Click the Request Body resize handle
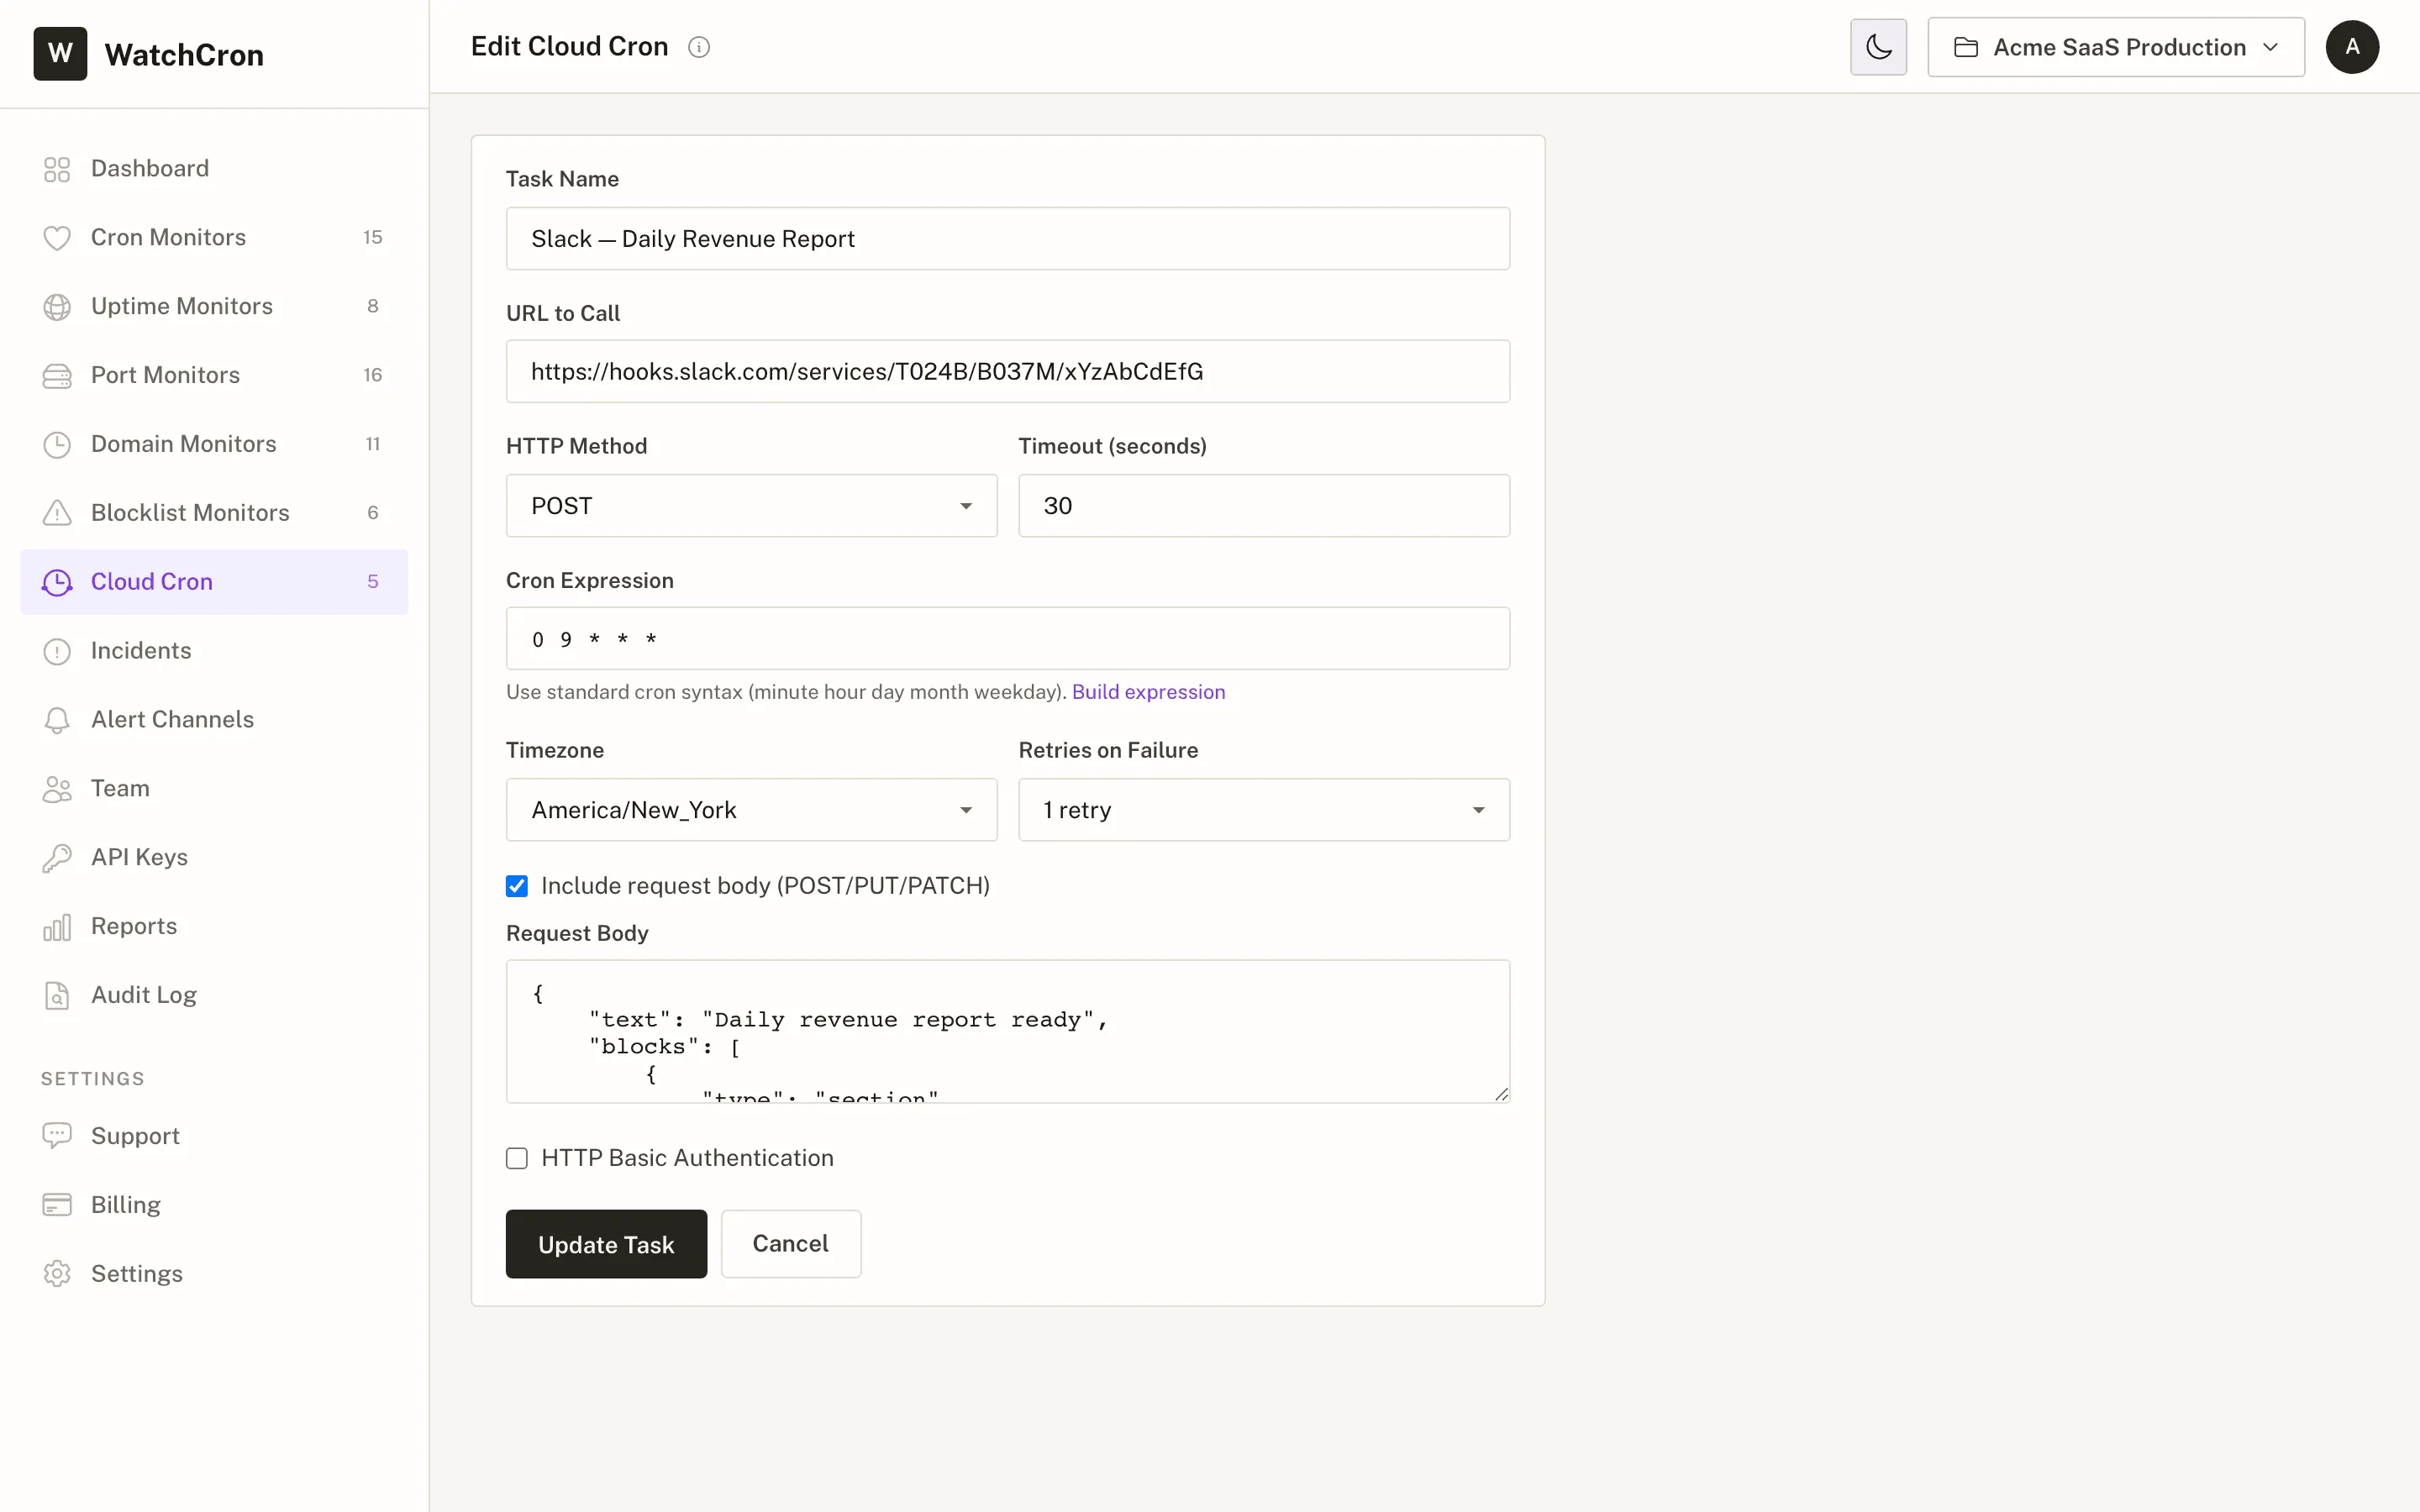 (1501, 1095)
